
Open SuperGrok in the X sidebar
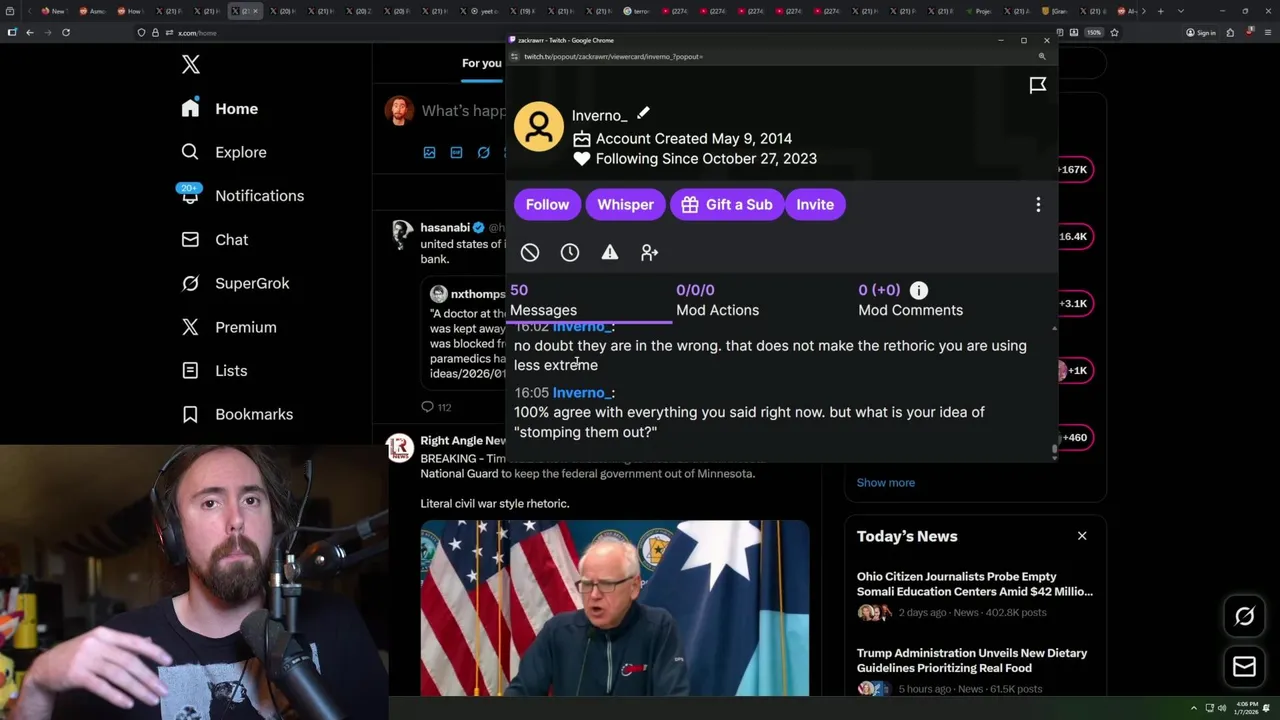236,283
